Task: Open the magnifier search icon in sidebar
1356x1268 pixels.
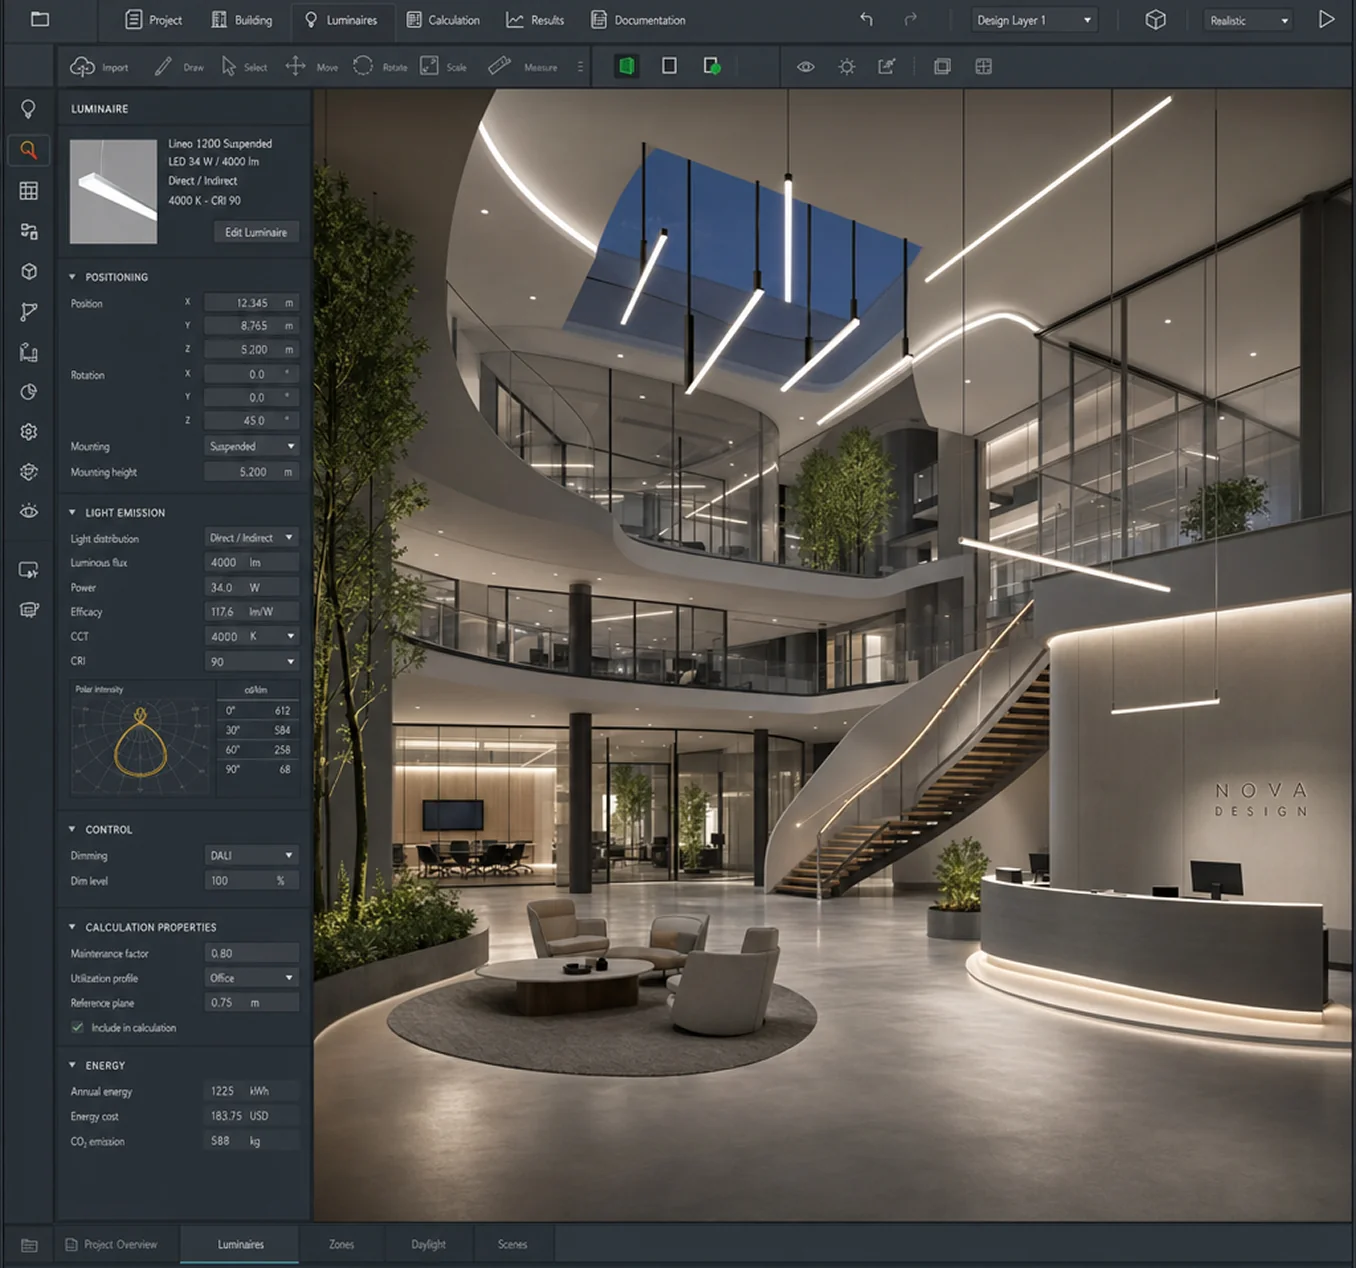Action: (x=29, y=150)
